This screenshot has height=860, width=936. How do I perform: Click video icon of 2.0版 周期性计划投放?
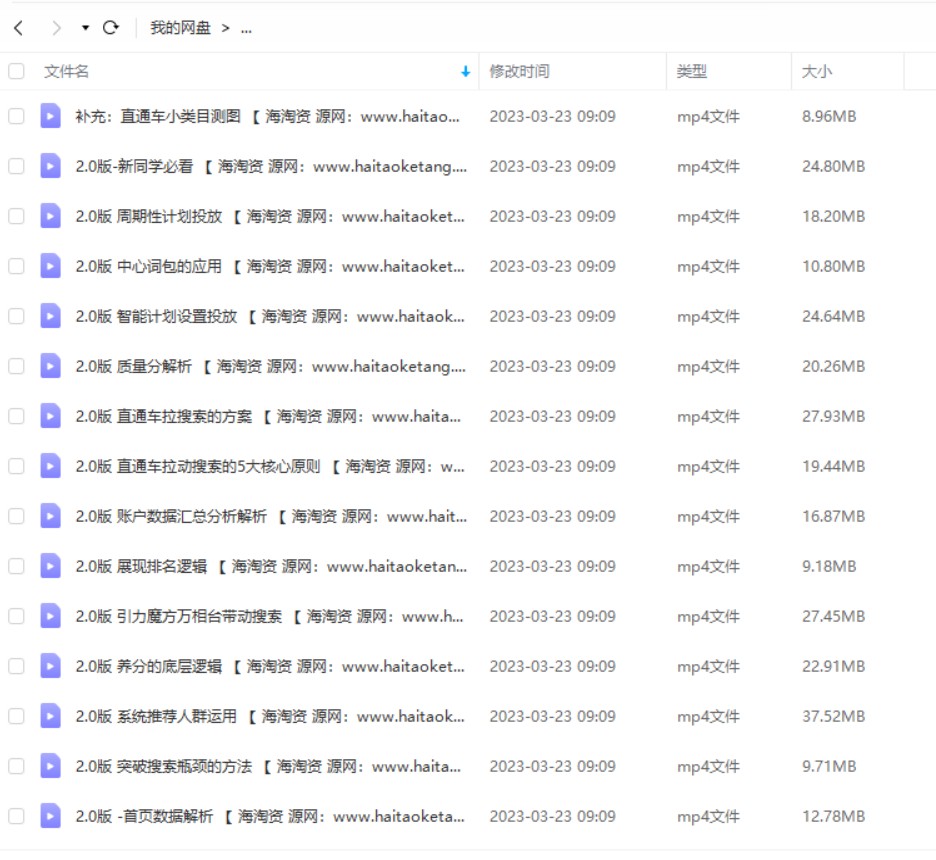coord(50,216)
